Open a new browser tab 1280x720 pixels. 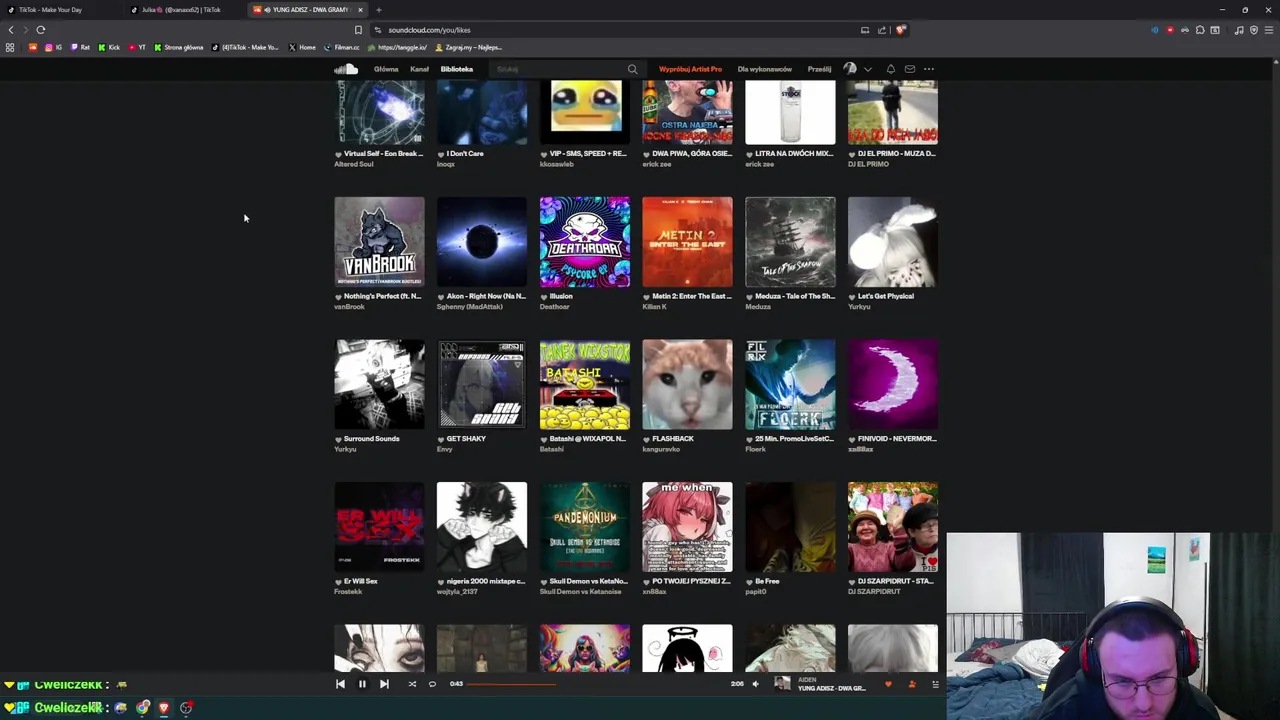pyautogui.click(x=378, y=10)
